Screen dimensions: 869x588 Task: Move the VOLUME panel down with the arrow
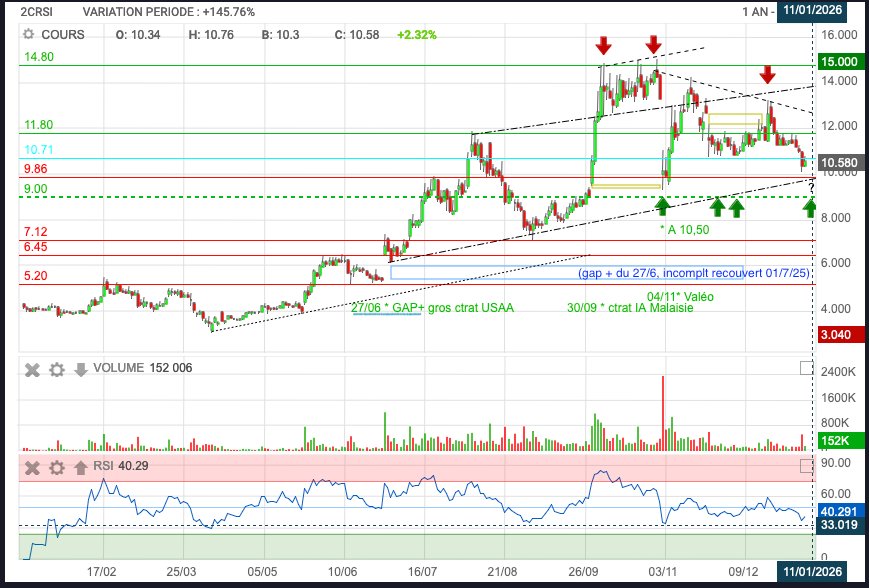(x=81, y=370)
